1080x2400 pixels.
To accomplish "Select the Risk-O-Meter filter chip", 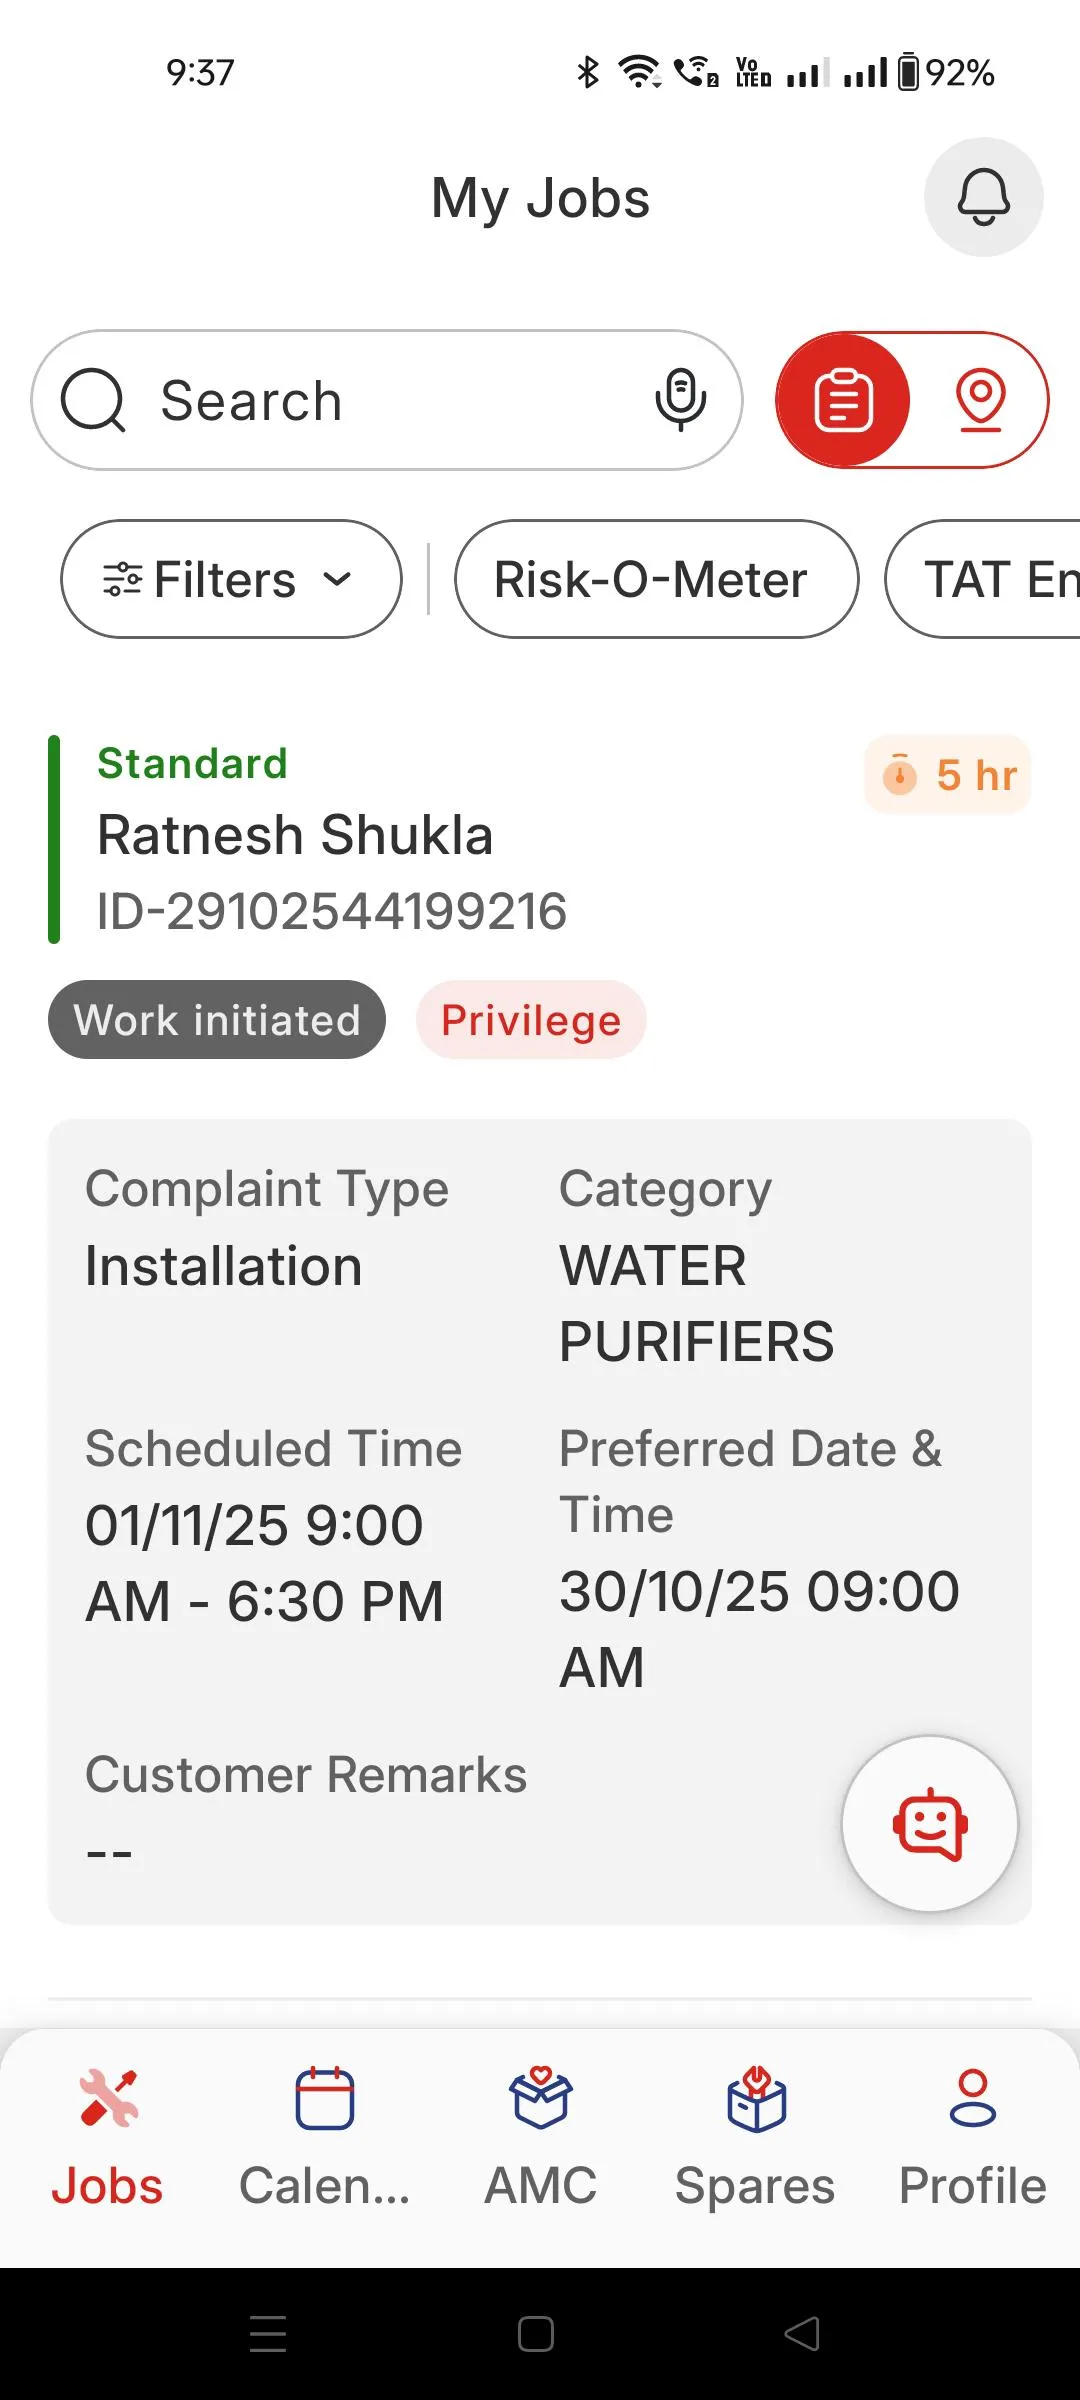I will (x=656, y=579).
